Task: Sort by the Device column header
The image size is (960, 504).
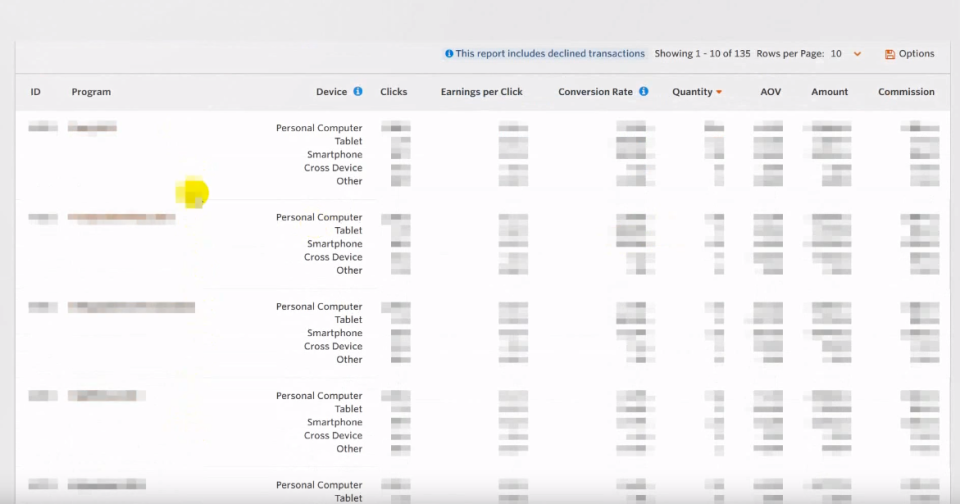Action: (331, 92)
